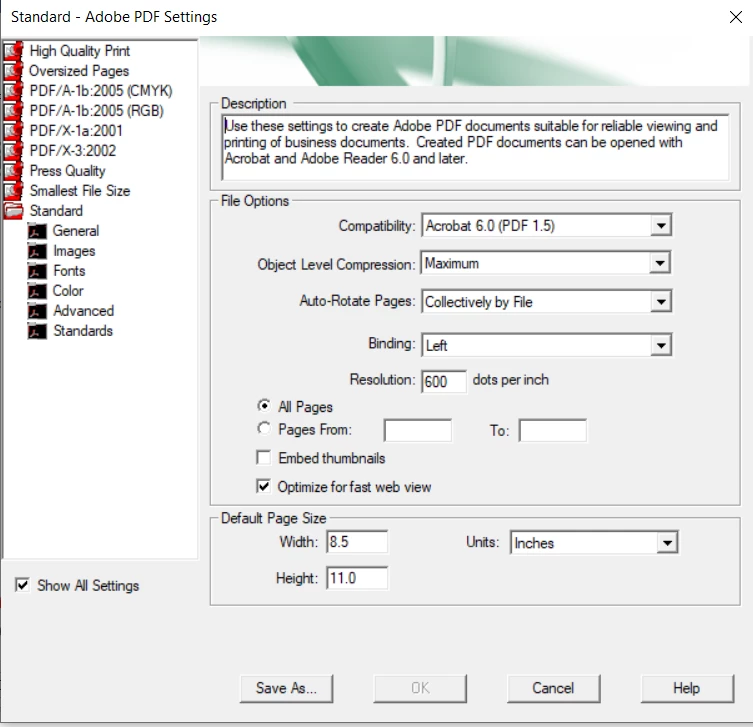Screen dimensions: 753x727
Task: Select the Pages From radio button
Action: [264, 428]
